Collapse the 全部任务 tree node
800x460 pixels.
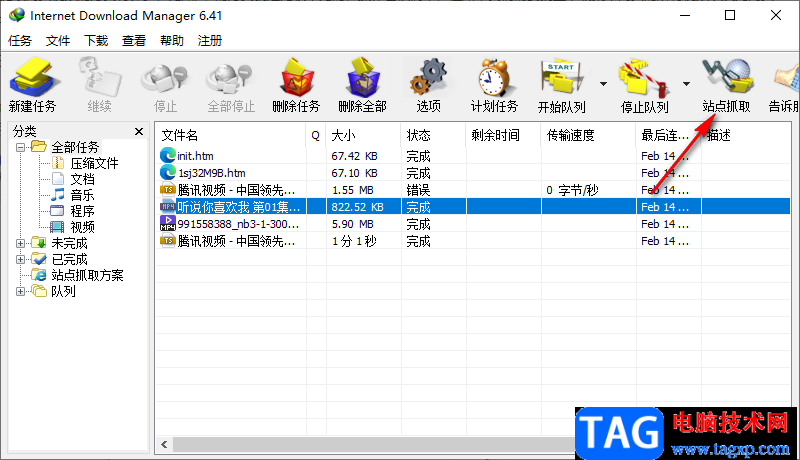tap(20, 148)
